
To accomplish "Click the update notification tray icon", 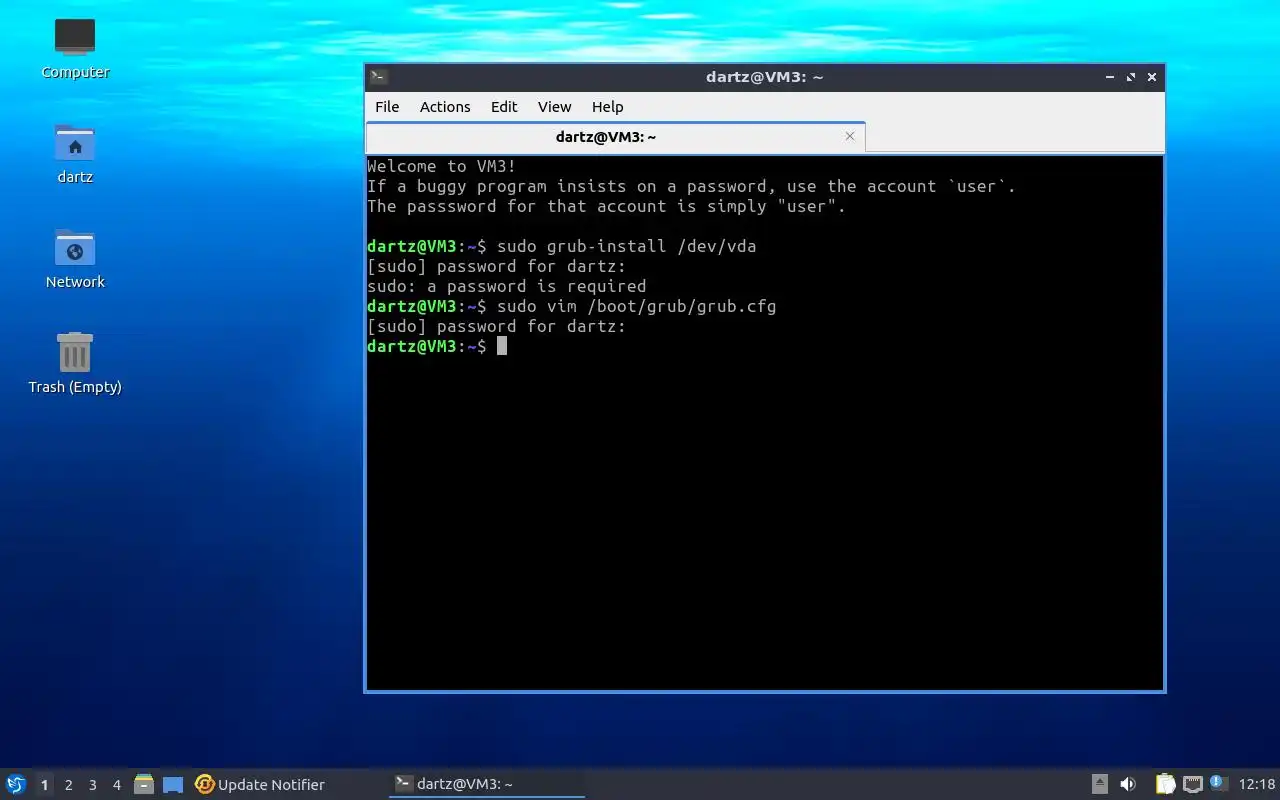I will (x=1218, y=783).
